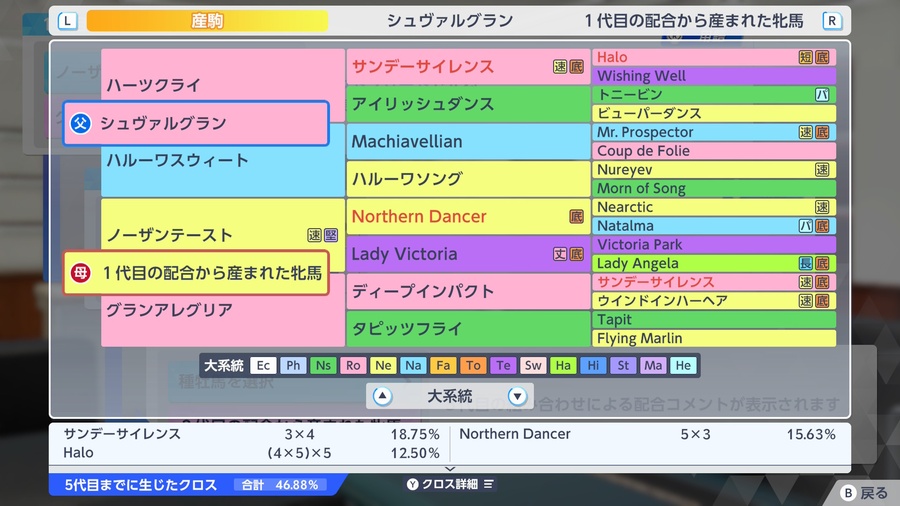Click the Ha lineage color swatch

pos(563,365)
